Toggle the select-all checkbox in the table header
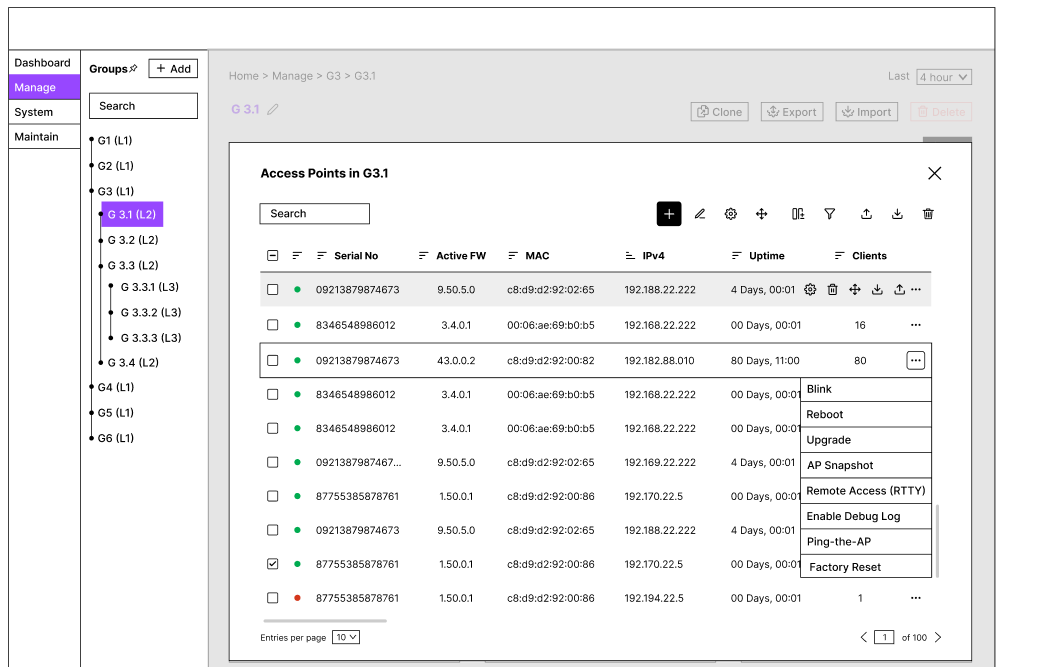The height and width of the screenshot is (667, 1050). [273, 255]
